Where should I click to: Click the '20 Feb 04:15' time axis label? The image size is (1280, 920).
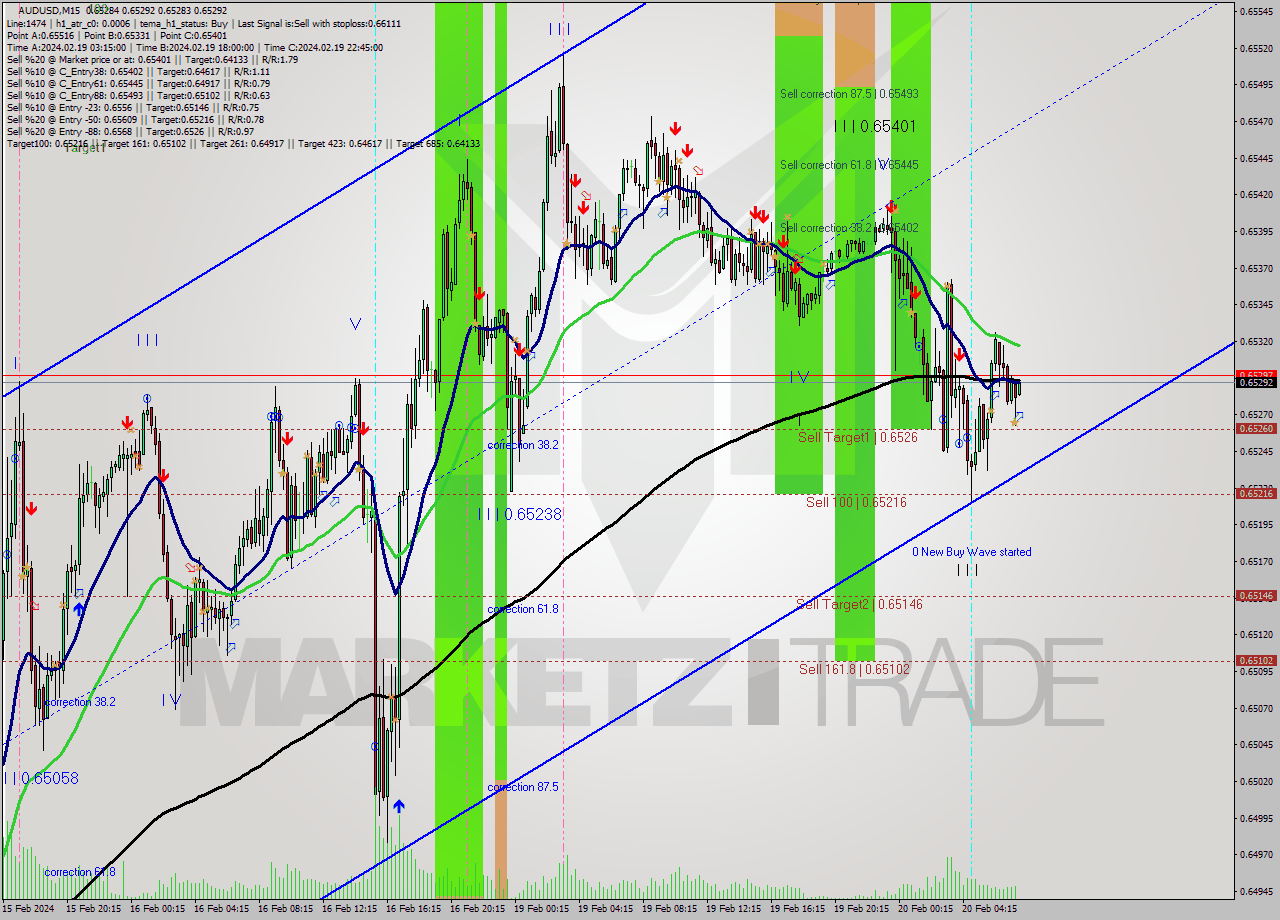point(990,909)
